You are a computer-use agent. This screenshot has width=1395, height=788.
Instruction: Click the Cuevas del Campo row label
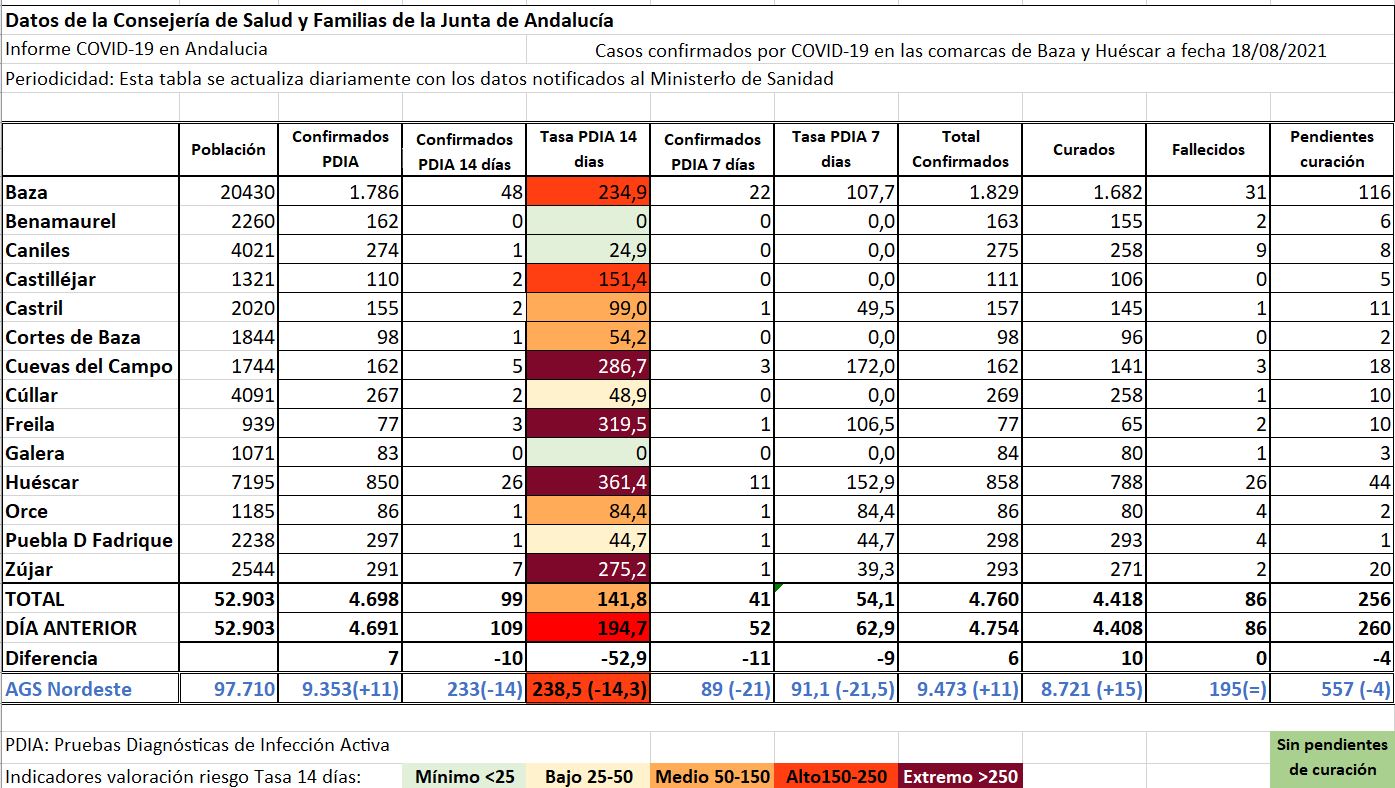[x=90, y=367]
